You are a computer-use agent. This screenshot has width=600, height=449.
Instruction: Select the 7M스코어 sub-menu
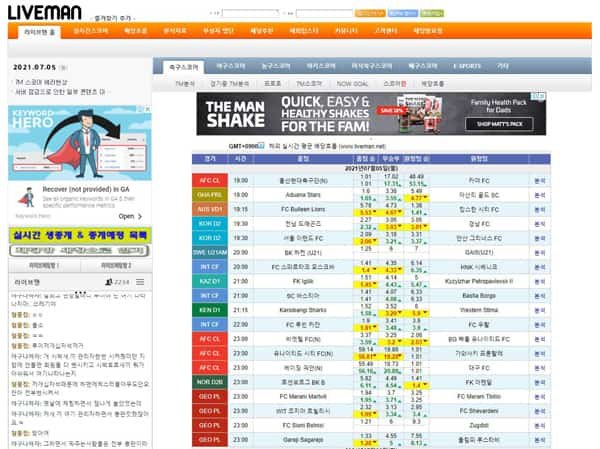click(309, 84)
